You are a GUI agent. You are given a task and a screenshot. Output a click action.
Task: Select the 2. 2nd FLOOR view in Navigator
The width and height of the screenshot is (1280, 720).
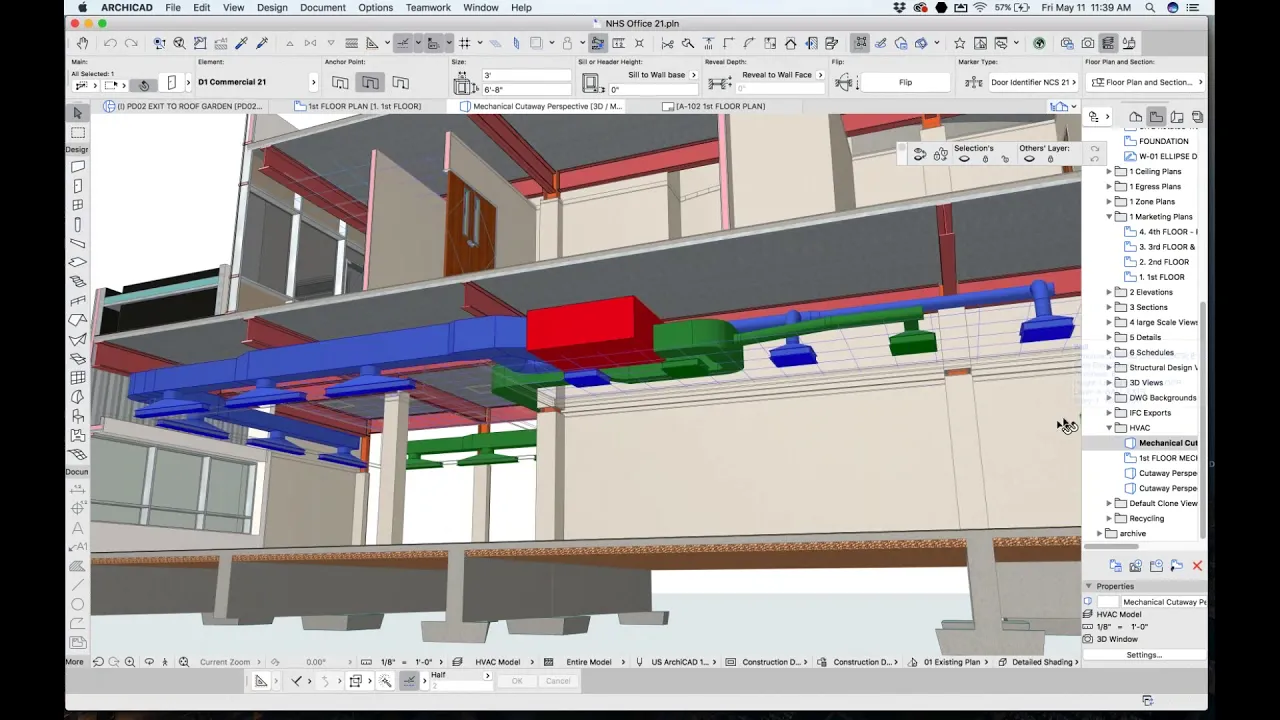(1163, 262)
